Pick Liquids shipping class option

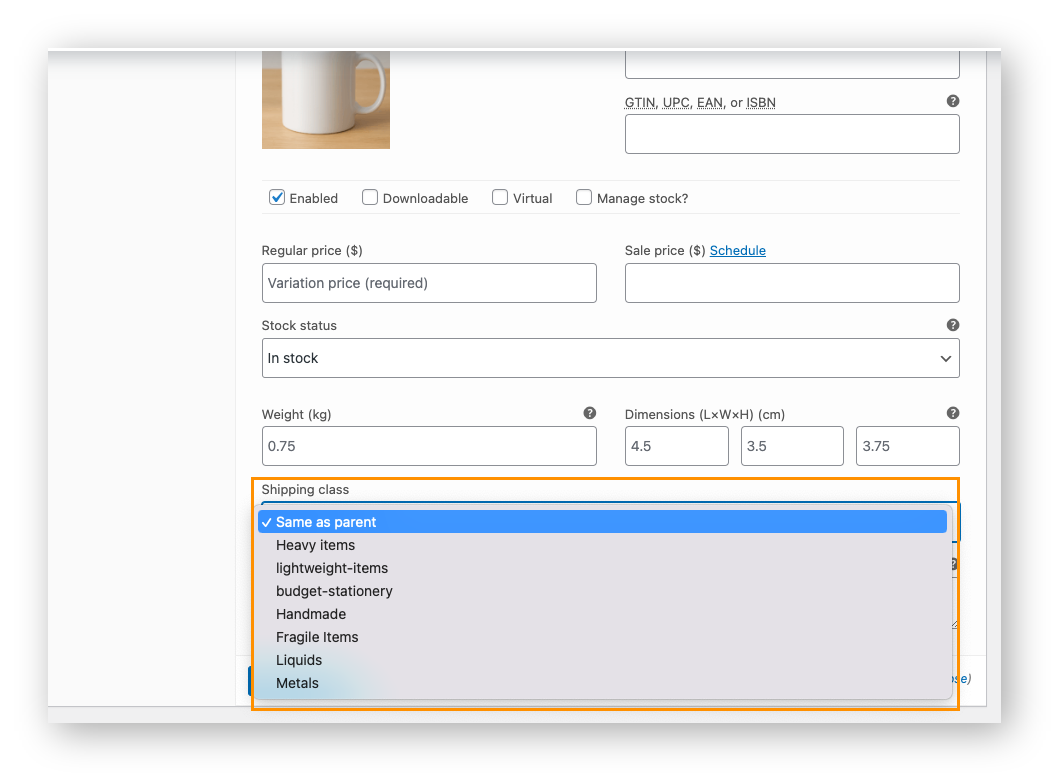(x=602, y=660)
